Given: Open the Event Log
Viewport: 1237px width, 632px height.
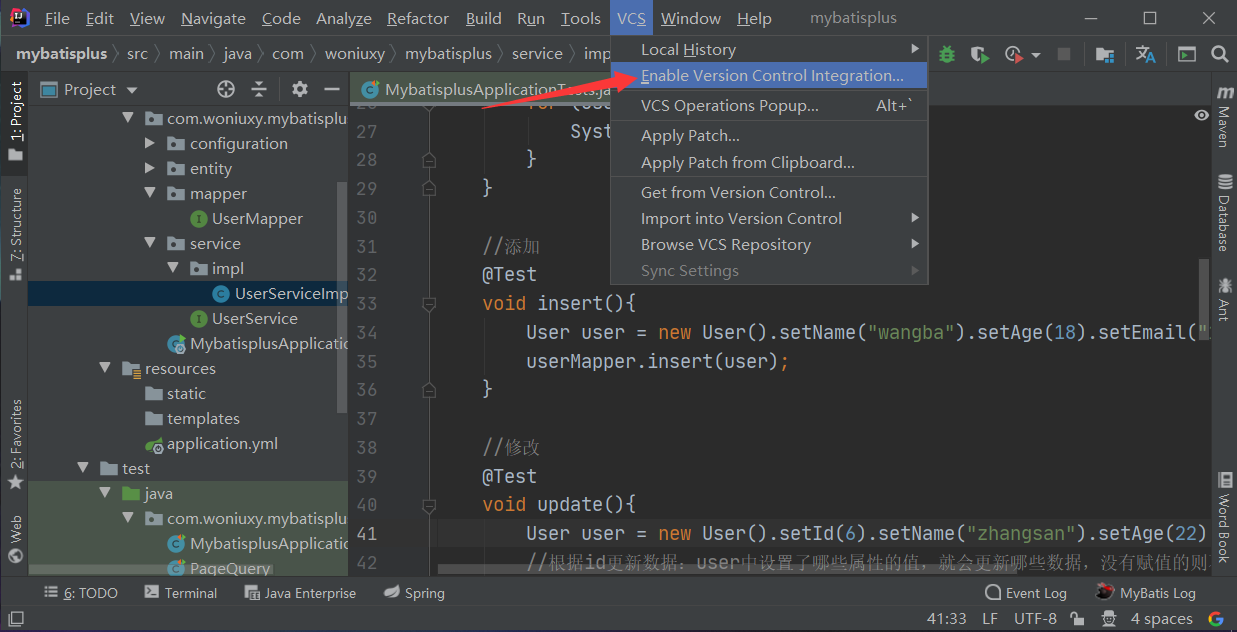Looking at the screenshot, I should coord(1026,593).
